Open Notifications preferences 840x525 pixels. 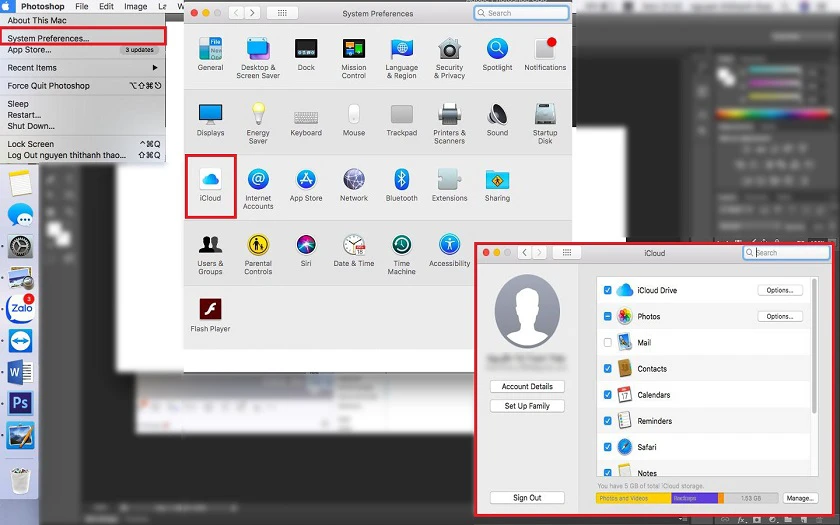pos(545,55)
